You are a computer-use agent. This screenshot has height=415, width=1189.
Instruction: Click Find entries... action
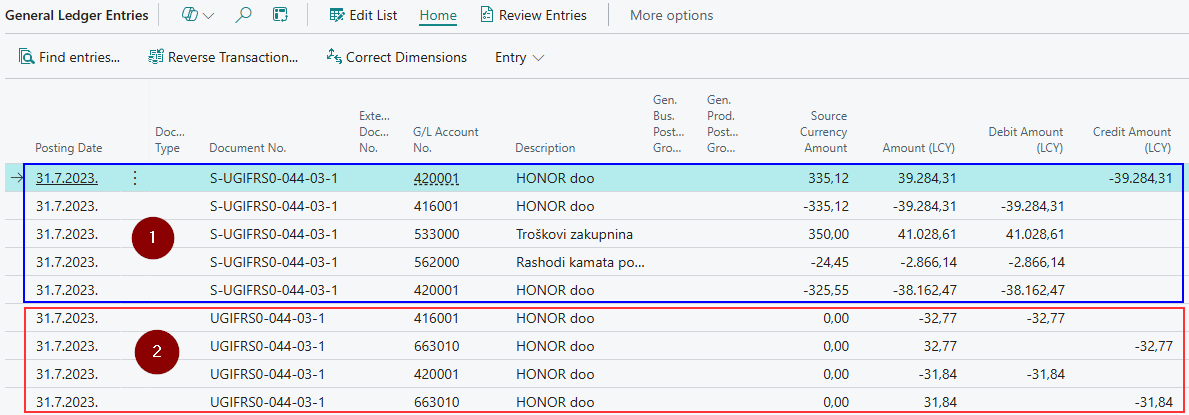point(69,57)
